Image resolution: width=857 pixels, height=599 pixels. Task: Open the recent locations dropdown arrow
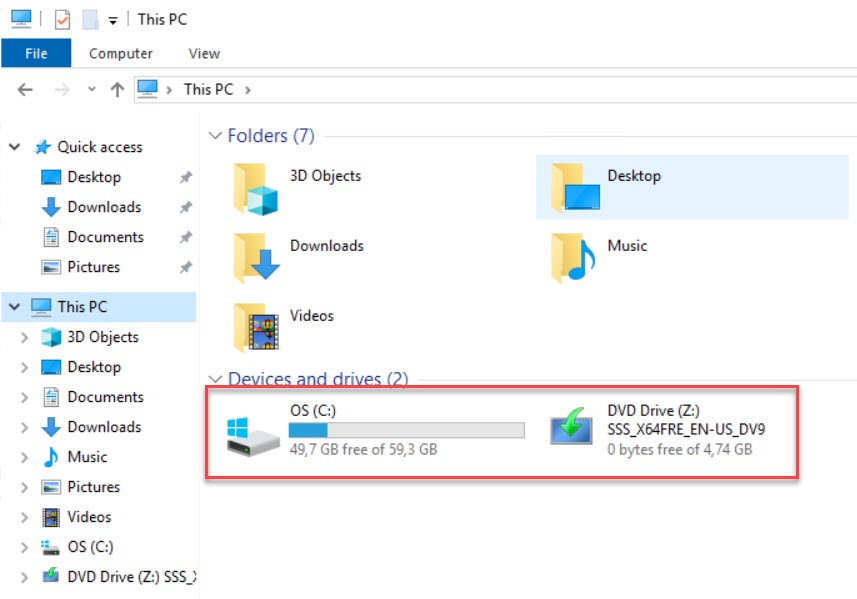[91, 89]
